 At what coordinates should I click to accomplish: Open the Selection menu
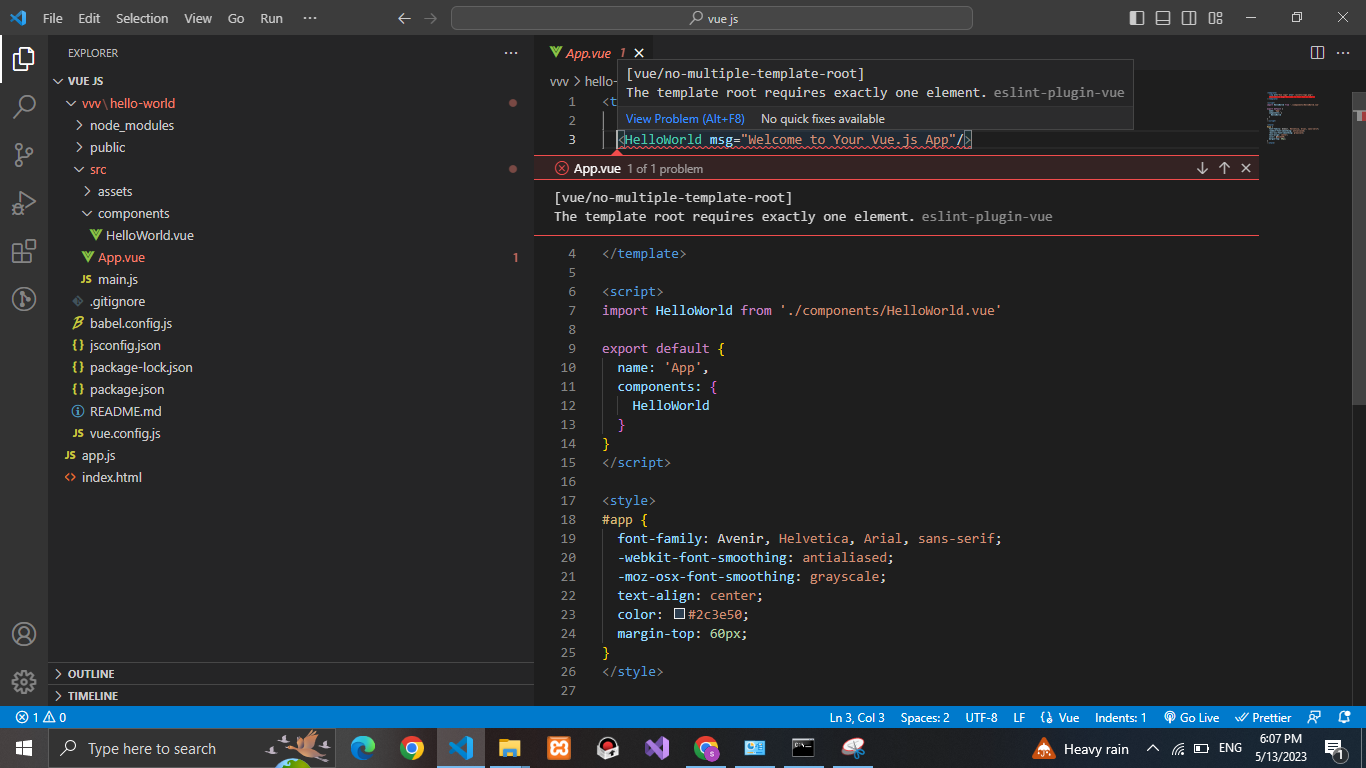tap(142, 18)
